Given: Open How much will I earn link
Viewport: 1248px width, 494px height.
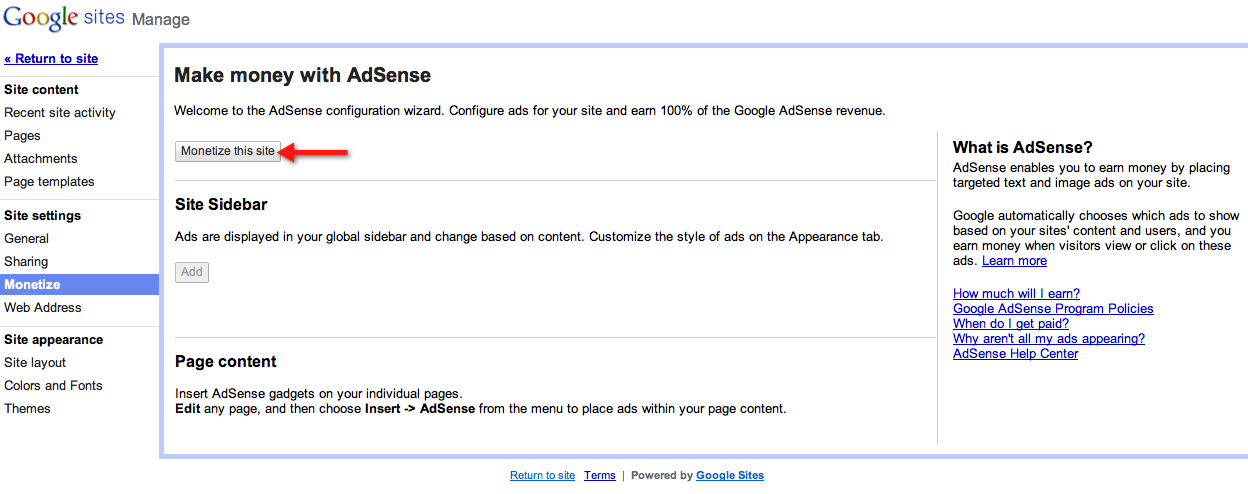Looking at the screenshot, I should coord(1016,294).
